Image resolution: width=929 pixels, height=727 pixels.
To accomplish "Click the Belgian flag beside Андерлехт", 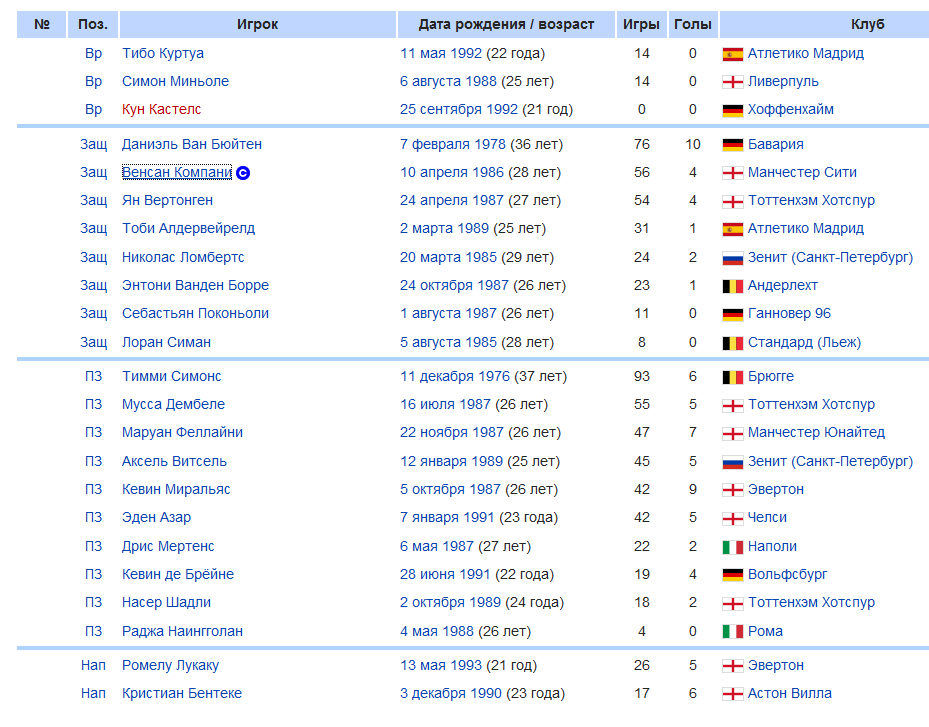I will [x=733, y=286].
